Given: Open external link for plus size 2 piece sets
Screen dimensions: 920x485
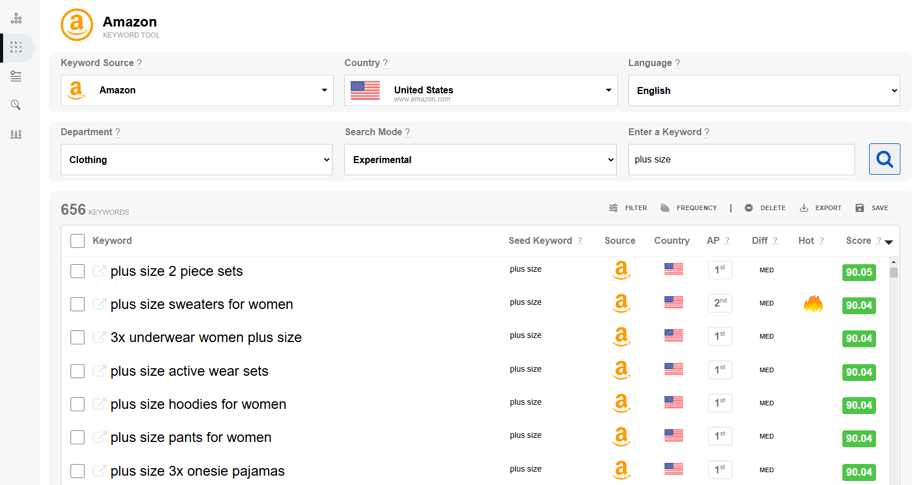Looking at the screenshot, I should (99, 271).
